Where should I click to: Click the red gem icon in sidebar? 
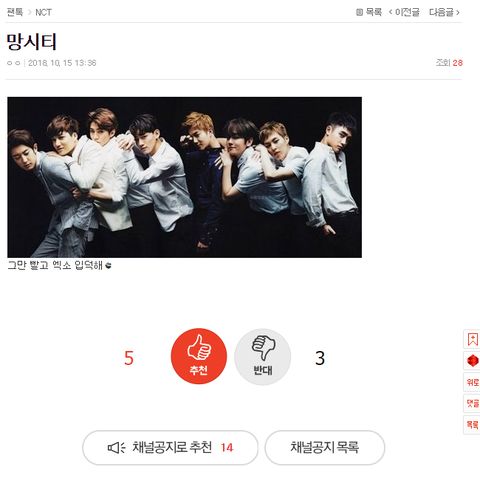472,361
